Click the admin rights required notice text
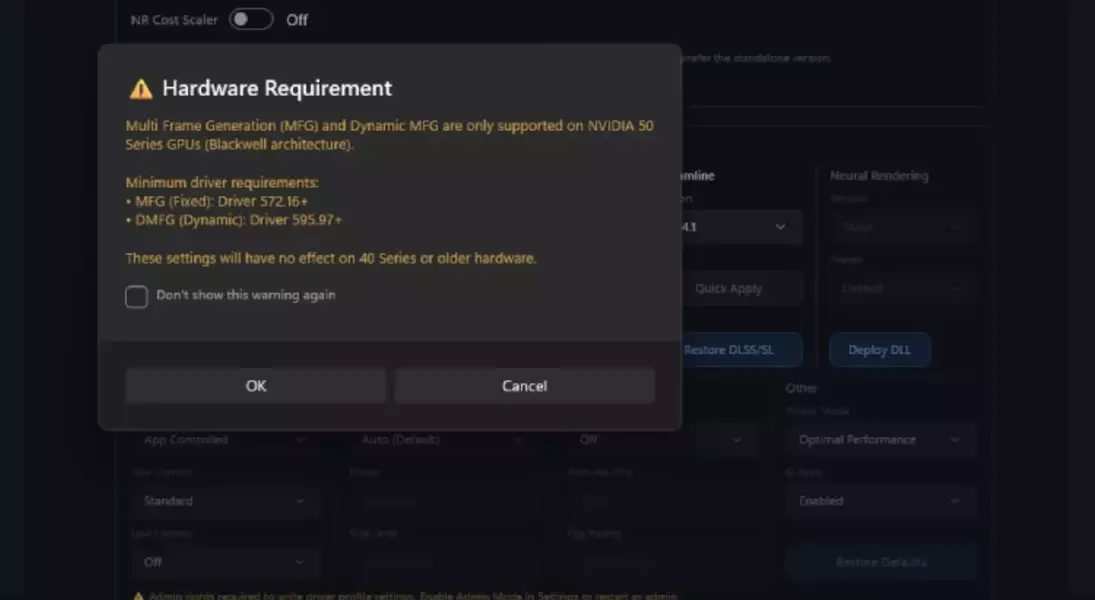The image size is (1095, 600). point(413,597)
